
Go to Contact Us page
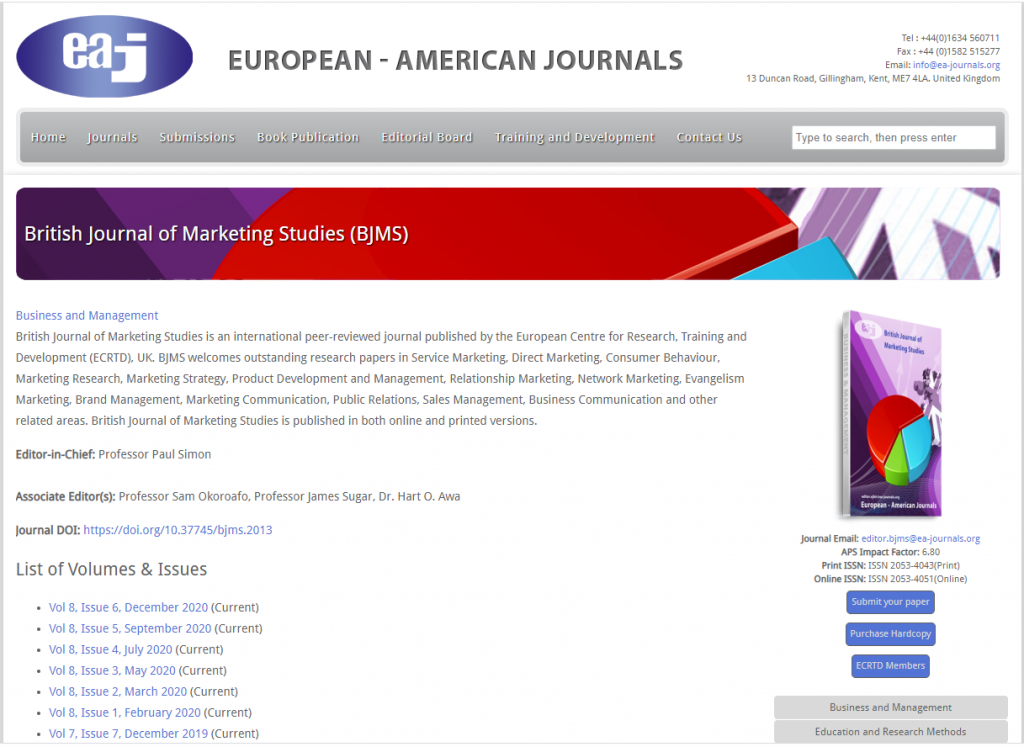pos(709,137)
